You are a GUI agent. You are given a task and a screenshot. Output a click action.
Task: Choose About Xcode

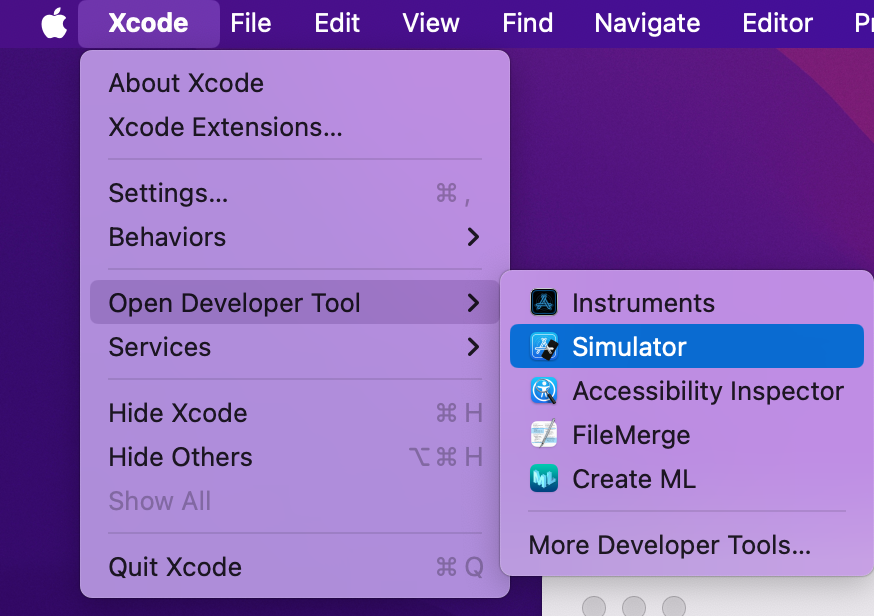[x=295, y=83]
